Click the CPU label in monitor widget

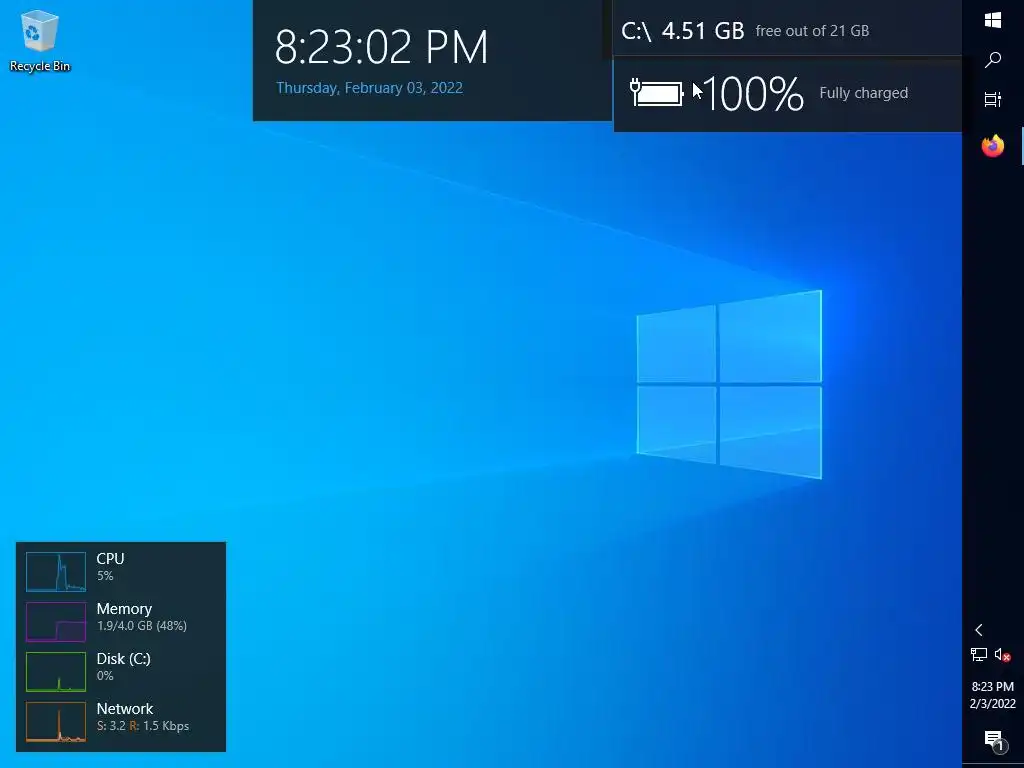click(x=110, y=558)
